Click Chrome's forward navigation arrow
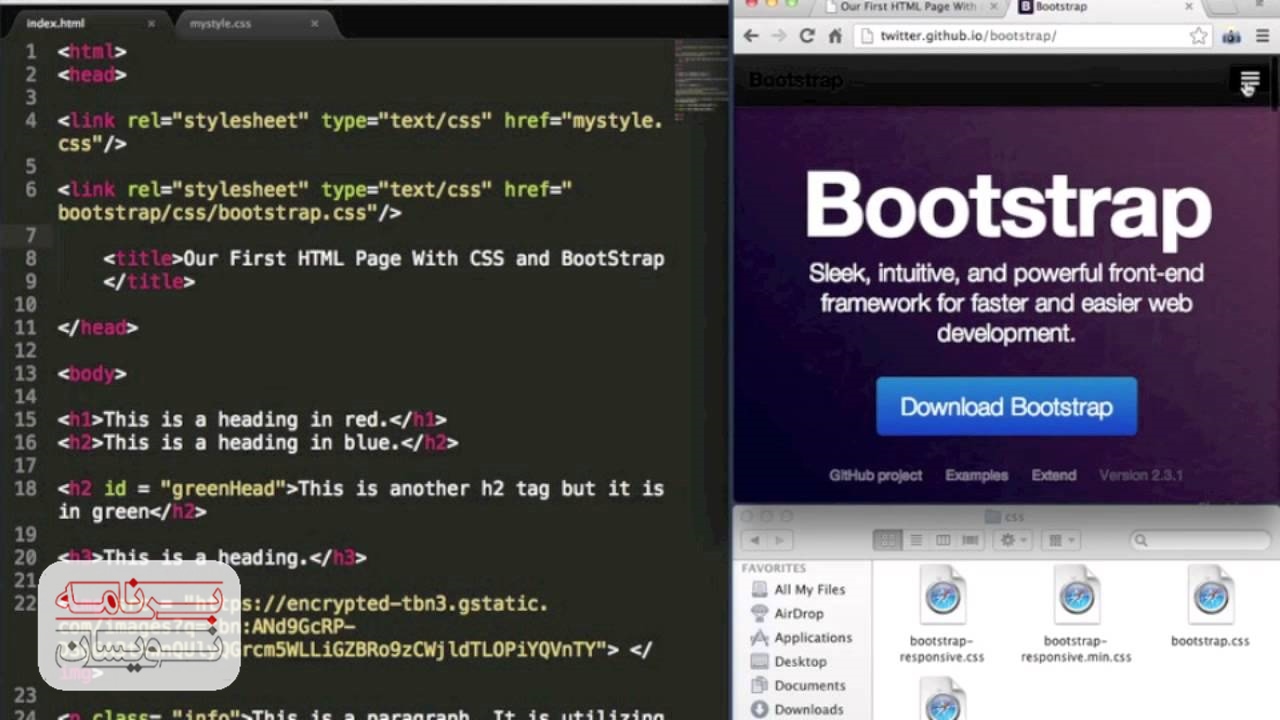Image resolution: width=1280 pixels, height=720 pixels. point(779,36)
